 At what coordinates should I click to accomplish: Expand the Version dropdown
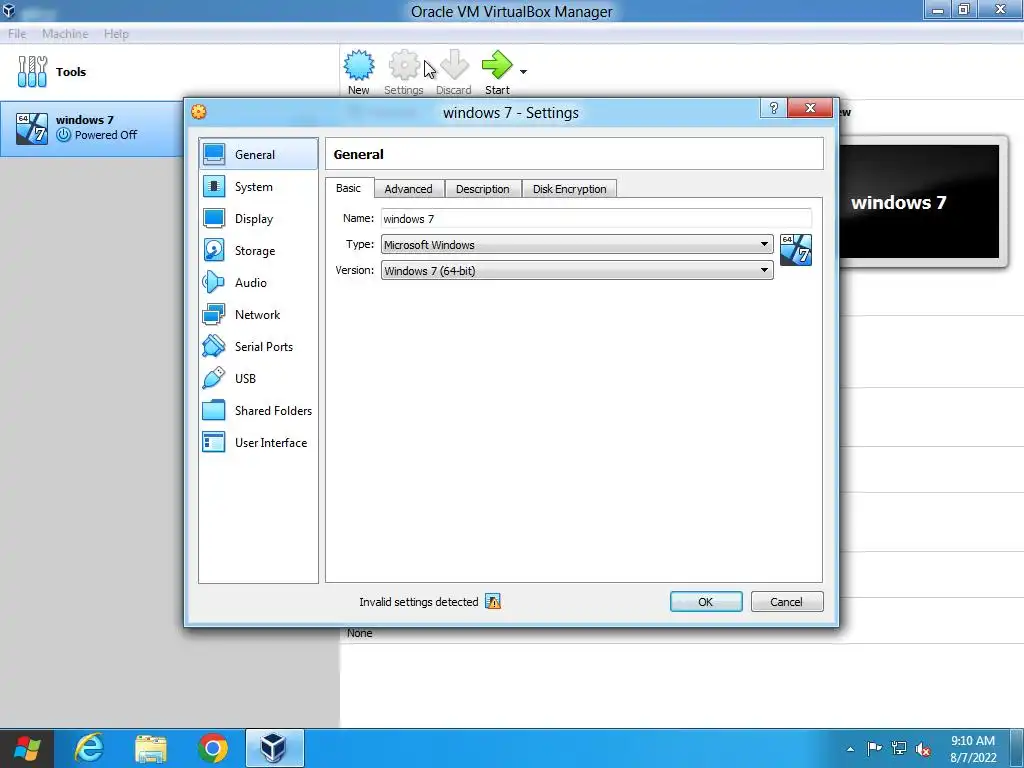click(x=764, y=270)
